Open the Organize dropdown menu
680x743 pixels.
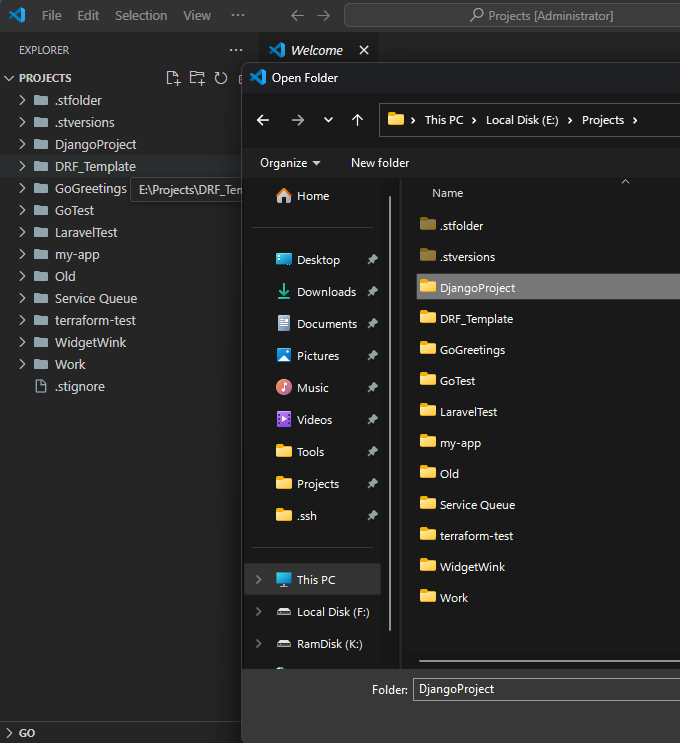[290, 163]
